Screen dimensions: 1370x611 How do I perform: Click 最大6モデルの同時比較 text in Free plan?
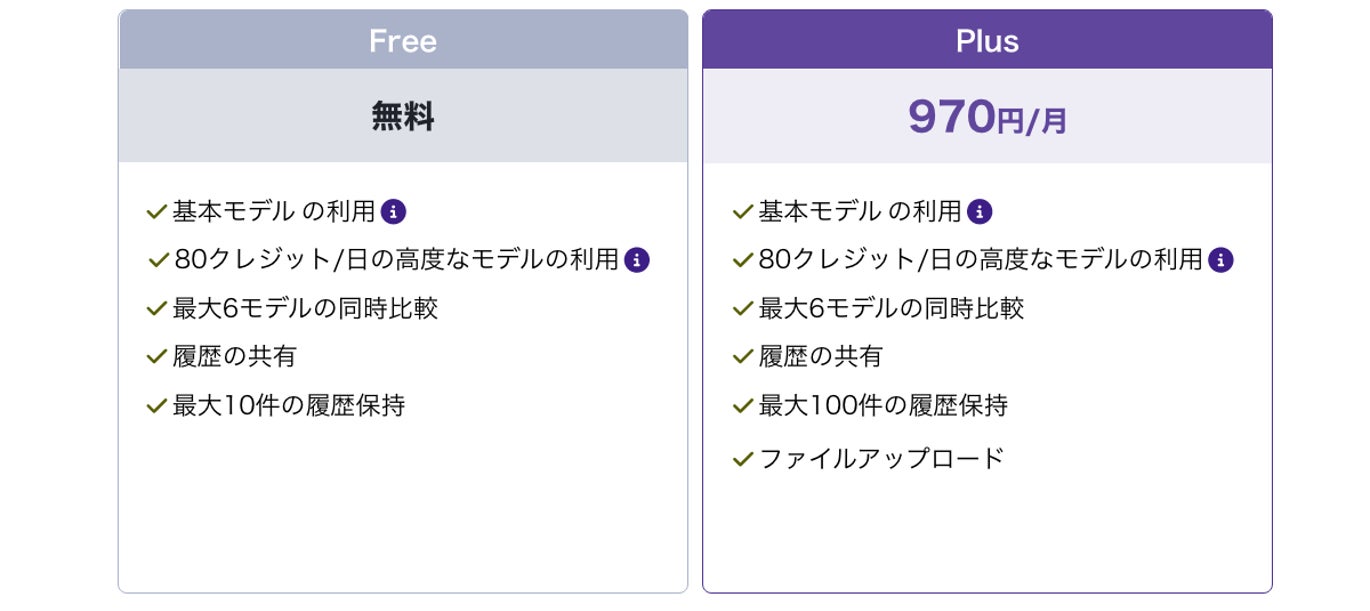[305, 308]
